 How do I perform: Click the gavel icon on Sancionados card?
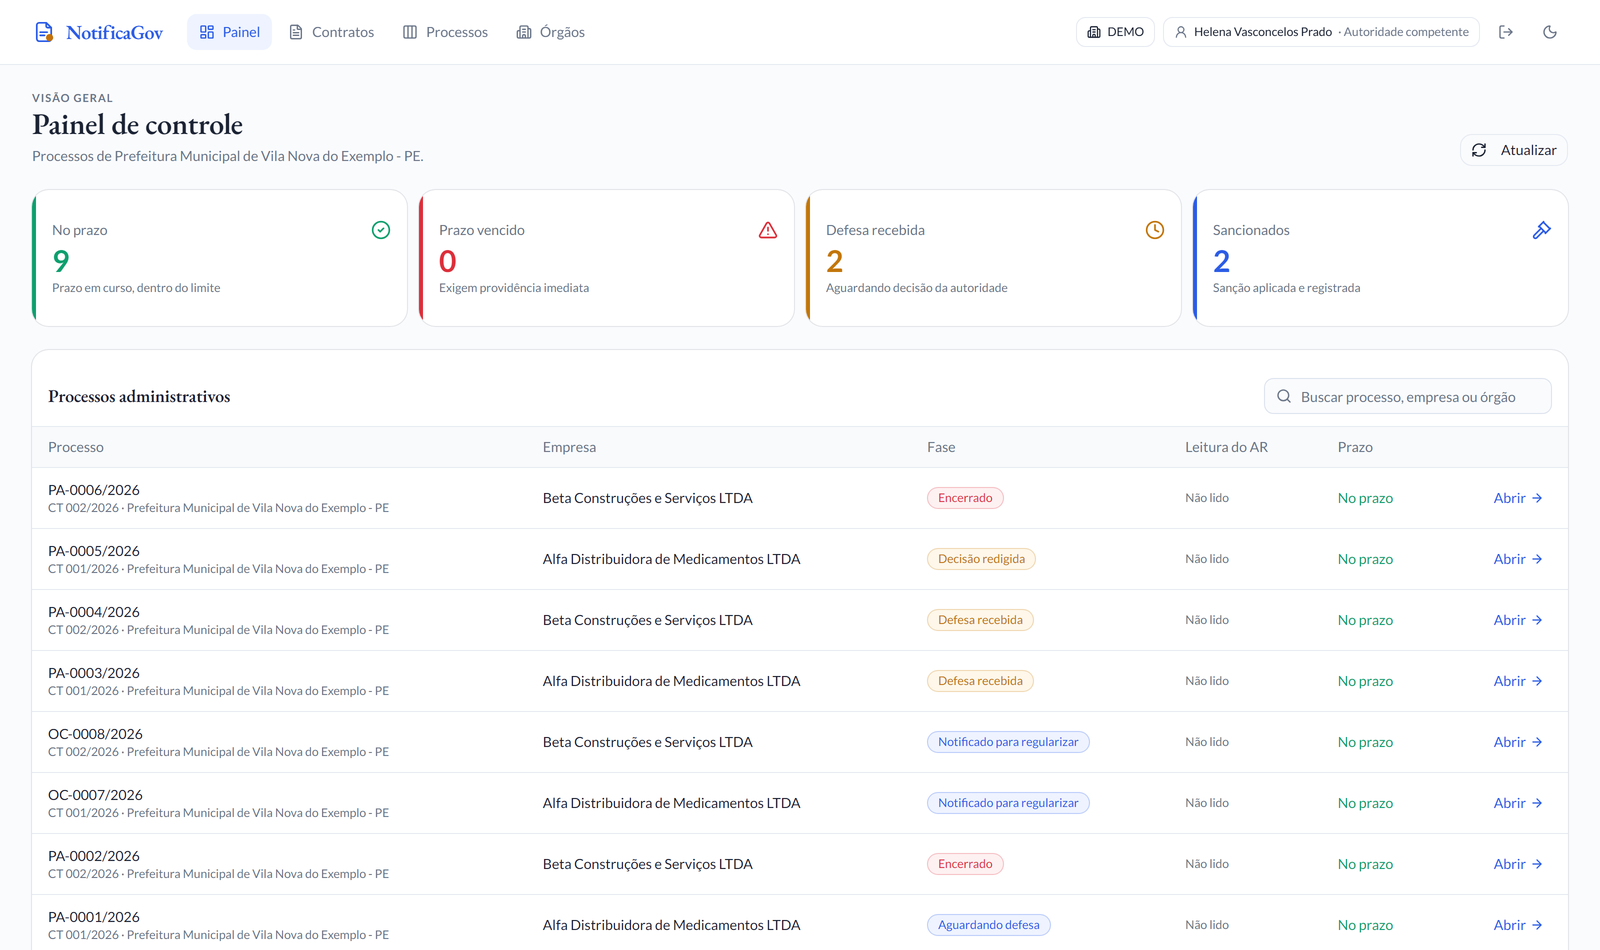[x=1542, y=230]
